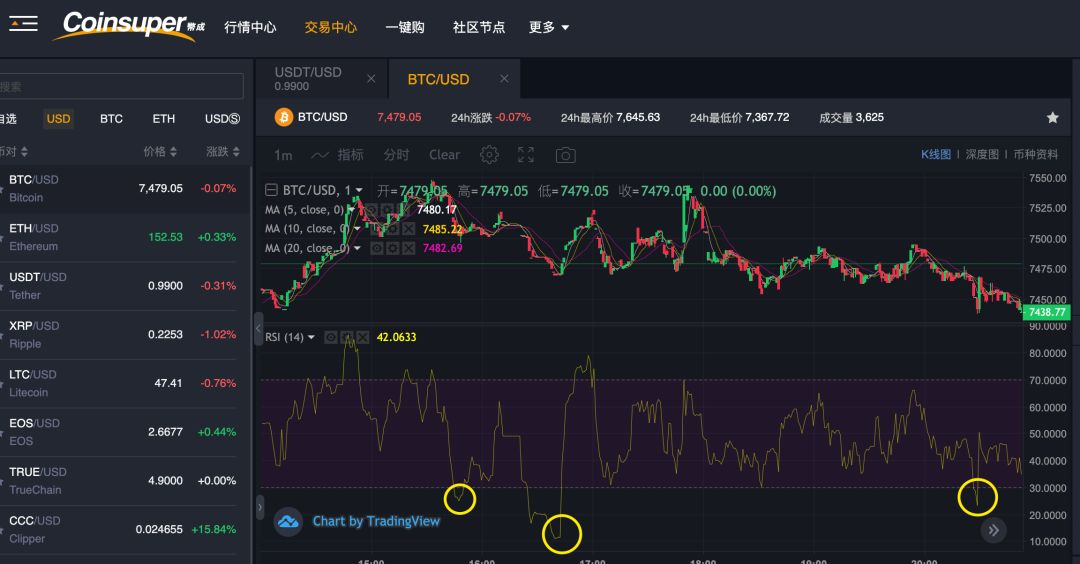Viewport: 1080px width, 564px height.
Task: Expand the bottom-left panel arrow handle
Action: click(x=260, y=508)
